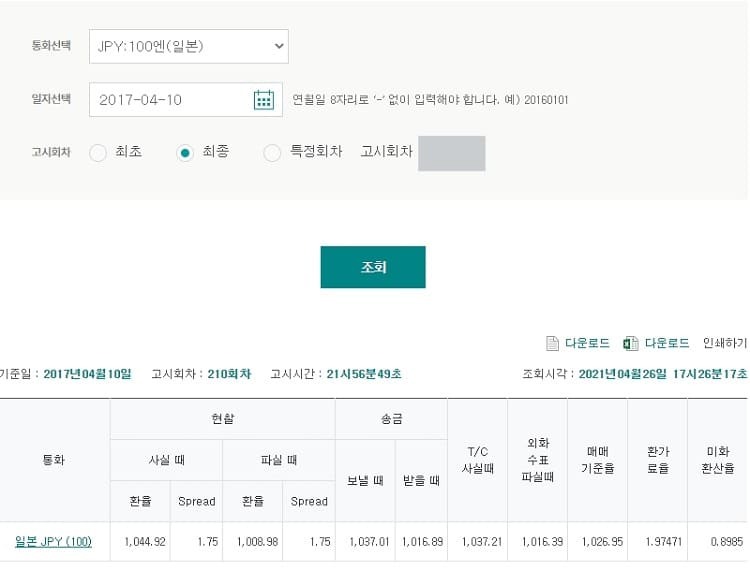Click the USD conversion value 0.8985
This screenshot has width=750, height=571.
[727, 541]
